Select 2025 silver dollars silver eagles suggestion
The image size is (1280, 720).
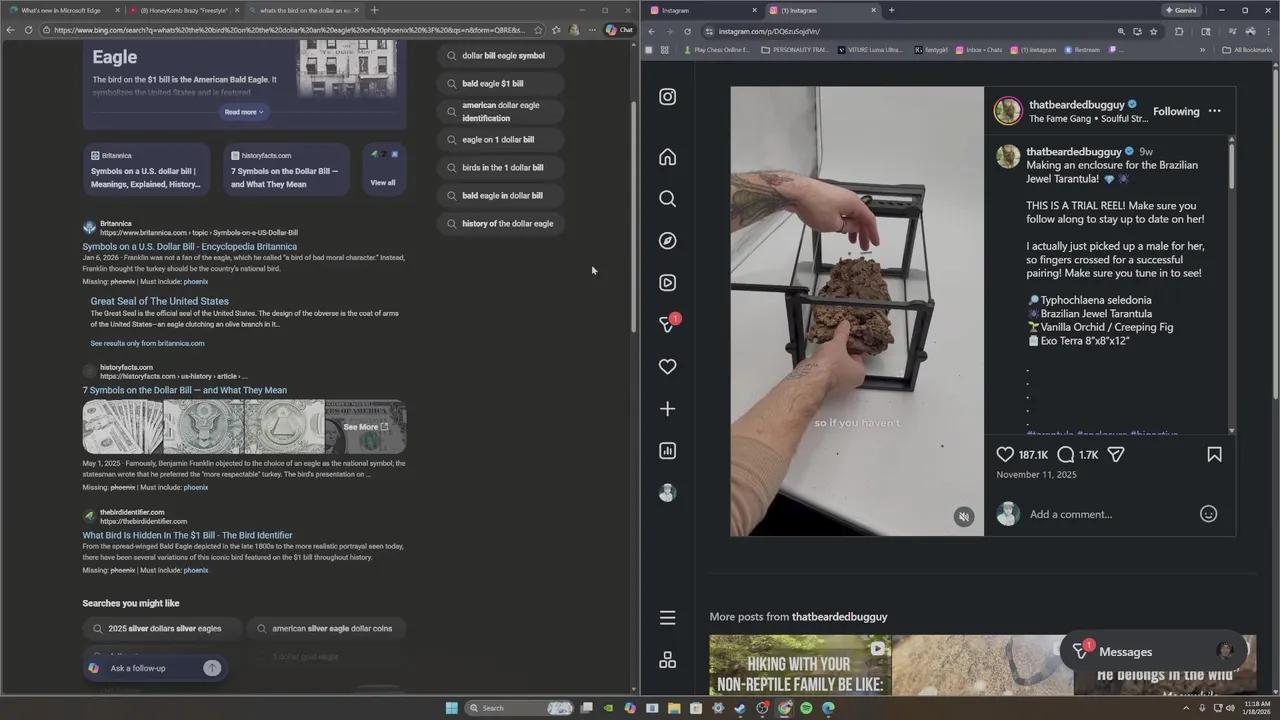click(164, 629)
